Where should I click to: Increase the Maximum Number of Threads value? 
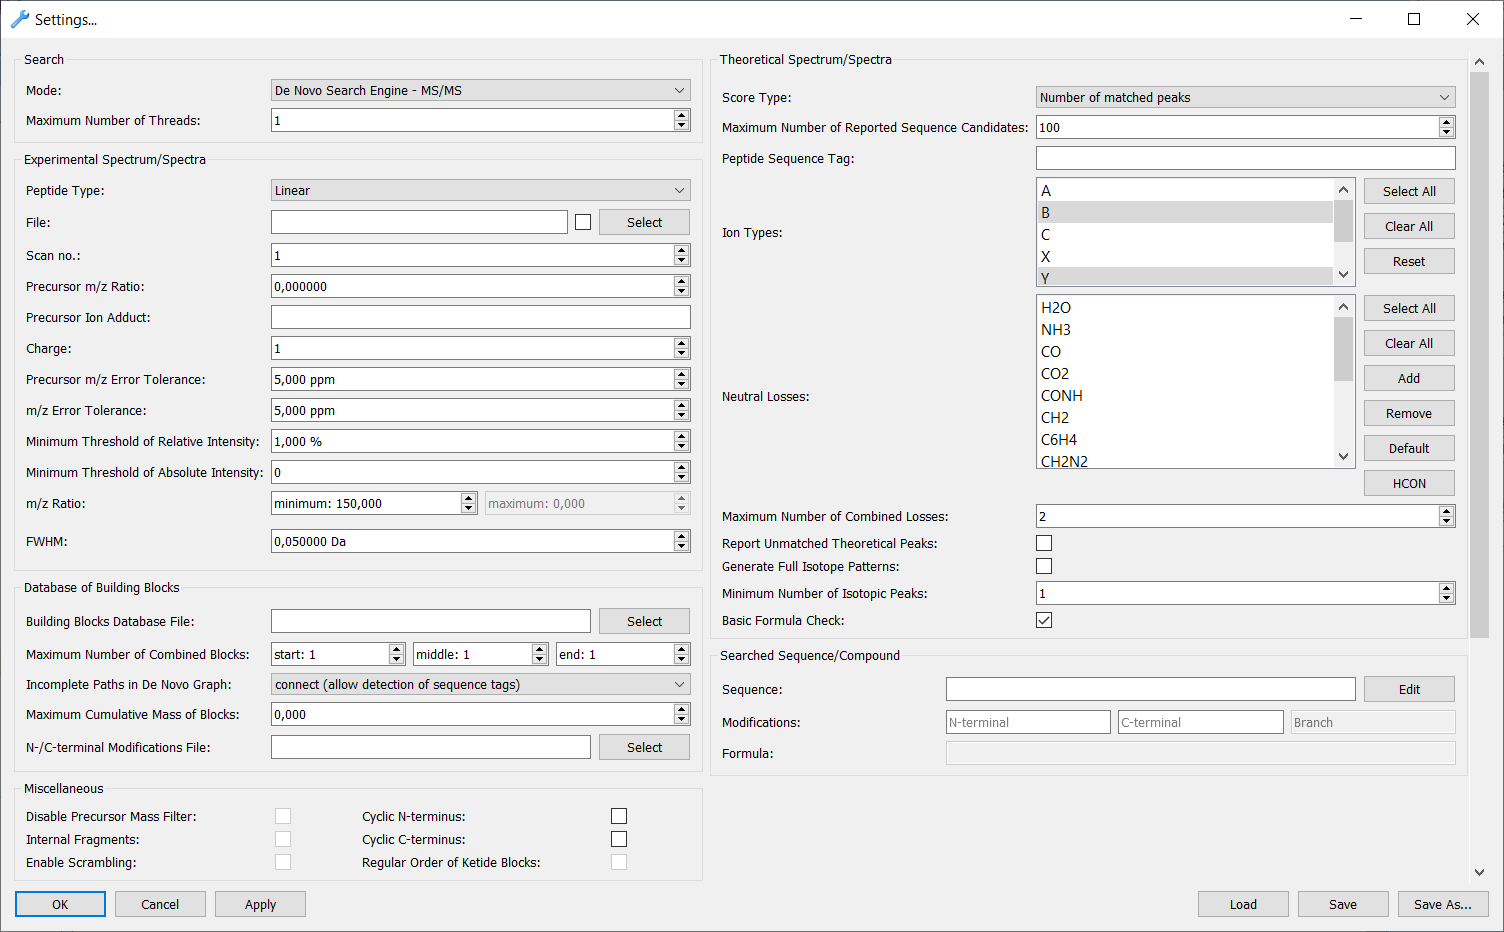click(681, 115)
